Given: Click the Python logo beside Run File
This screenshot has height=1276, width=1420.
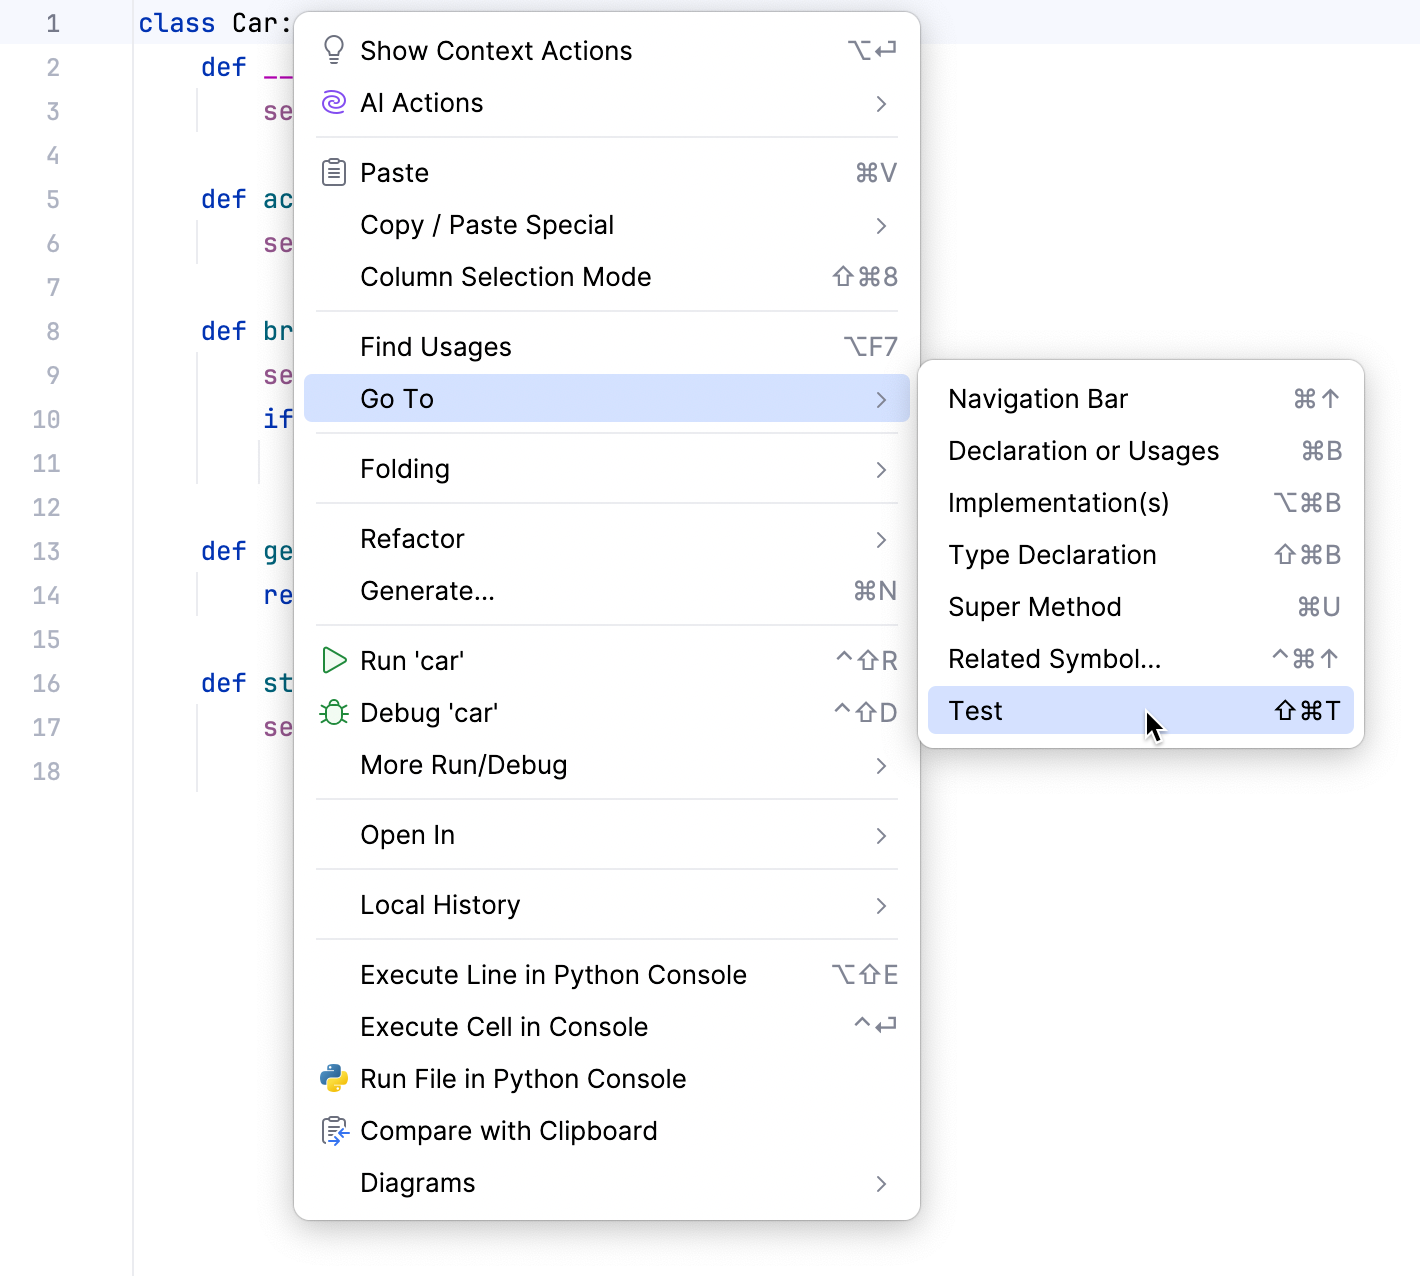Looking at the screenshot, I should click(334, 1078).
